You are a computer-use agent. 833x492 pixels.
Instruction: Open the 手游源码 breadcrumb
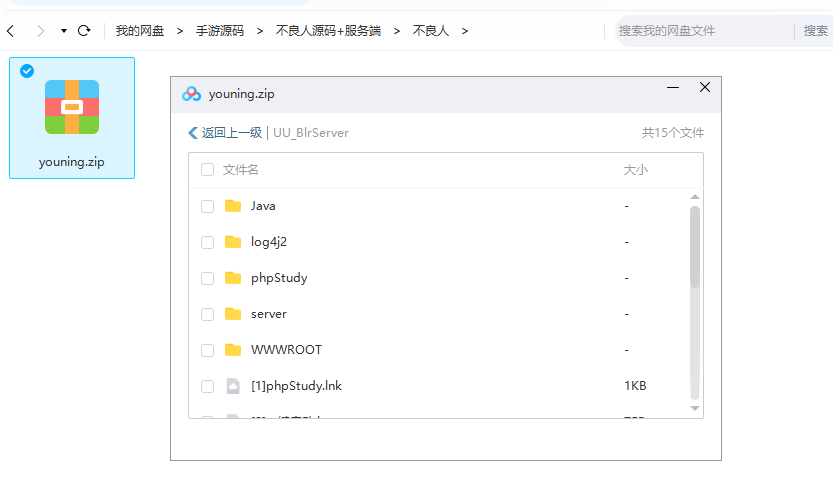click(x=220, y=31)
